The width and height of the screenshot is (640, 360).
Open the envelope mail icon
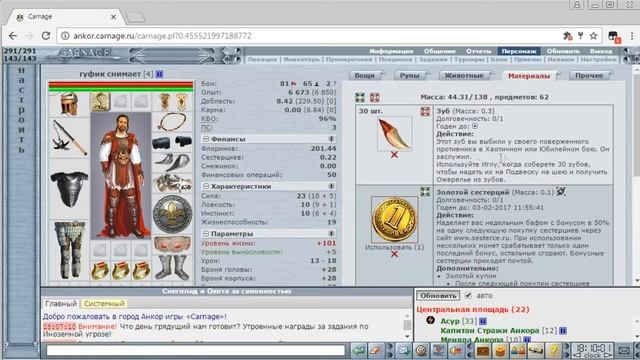click(x=624, y=350)
